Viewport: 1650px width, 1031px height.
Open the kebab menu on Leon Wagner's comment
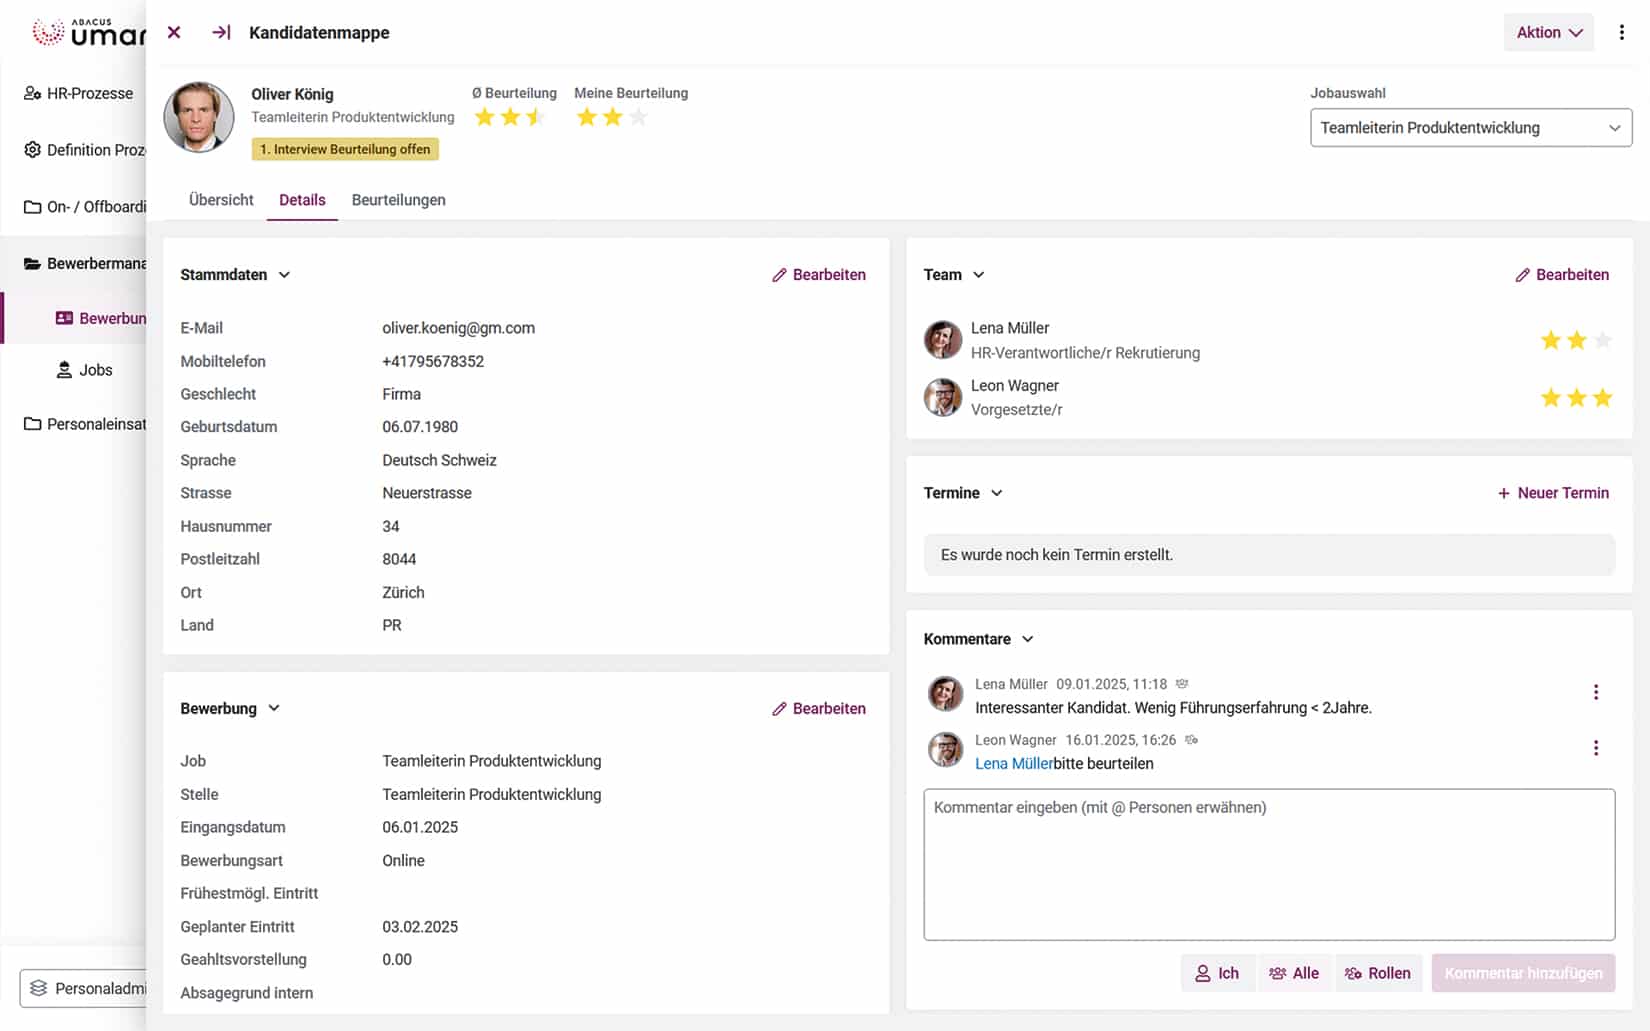1595,747
